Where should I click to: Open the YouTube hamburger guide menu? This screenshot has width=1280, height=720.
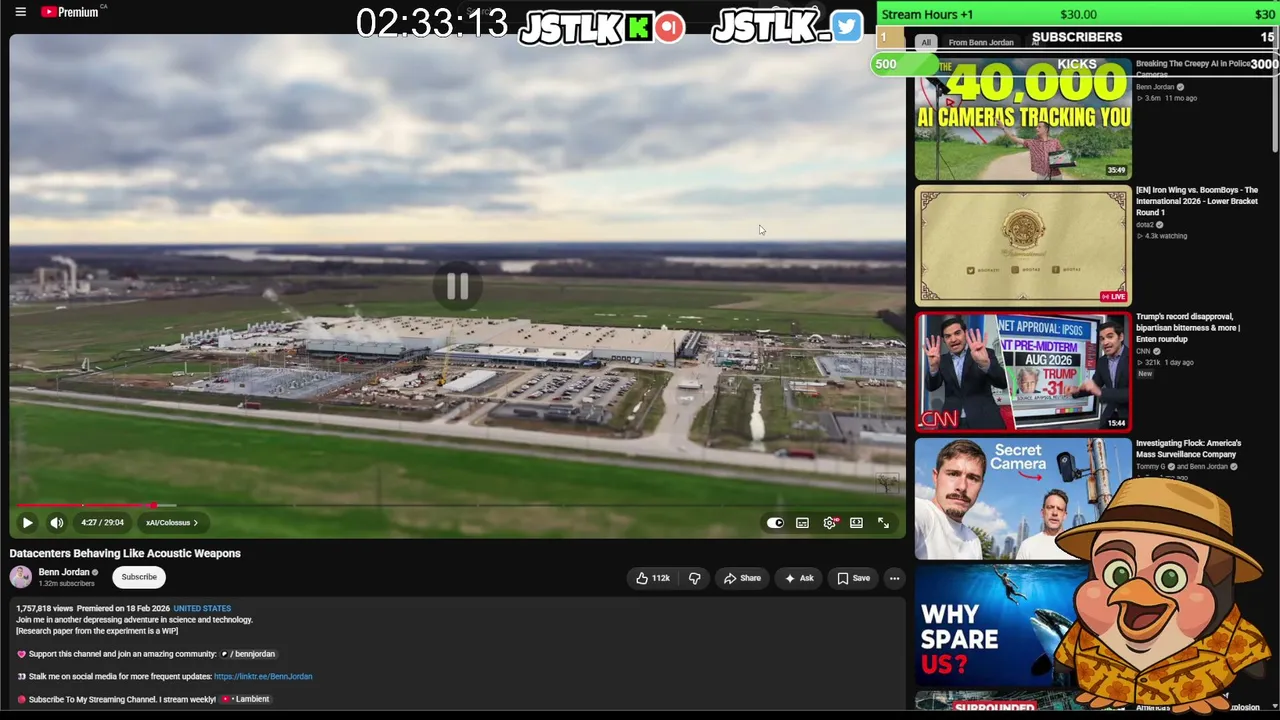click(20, 12)
